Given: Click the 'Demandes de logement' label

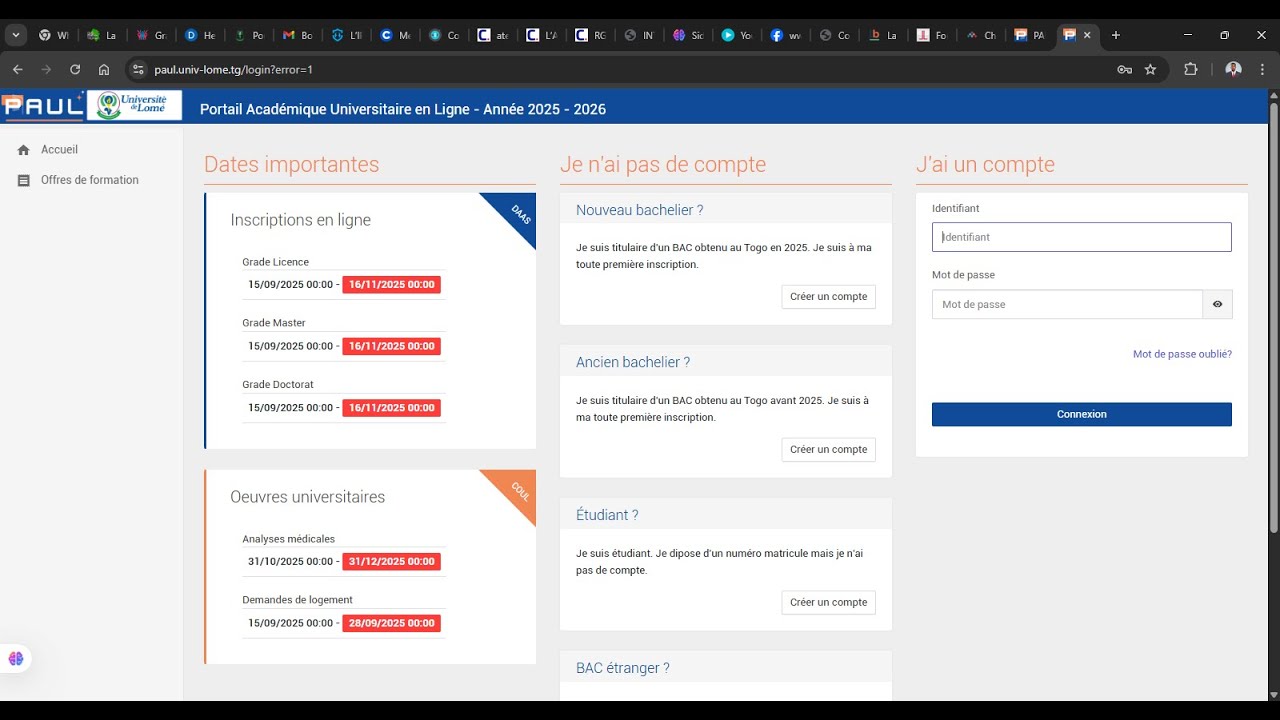Looking at the screenshot, I should [x=297, y=600].
